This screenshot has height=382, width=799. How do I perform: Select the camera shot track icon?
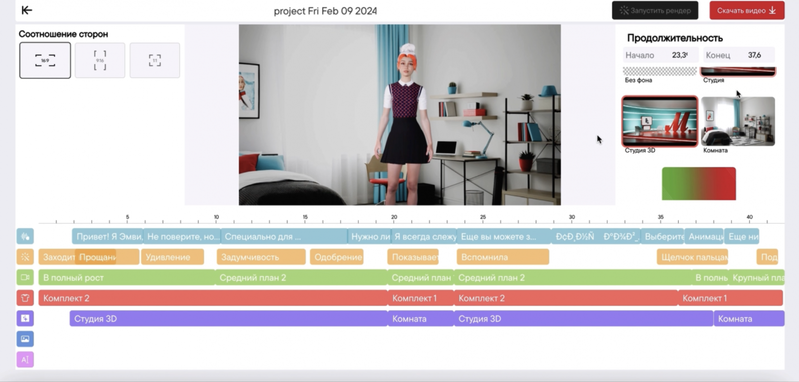[x=25, y=277]
